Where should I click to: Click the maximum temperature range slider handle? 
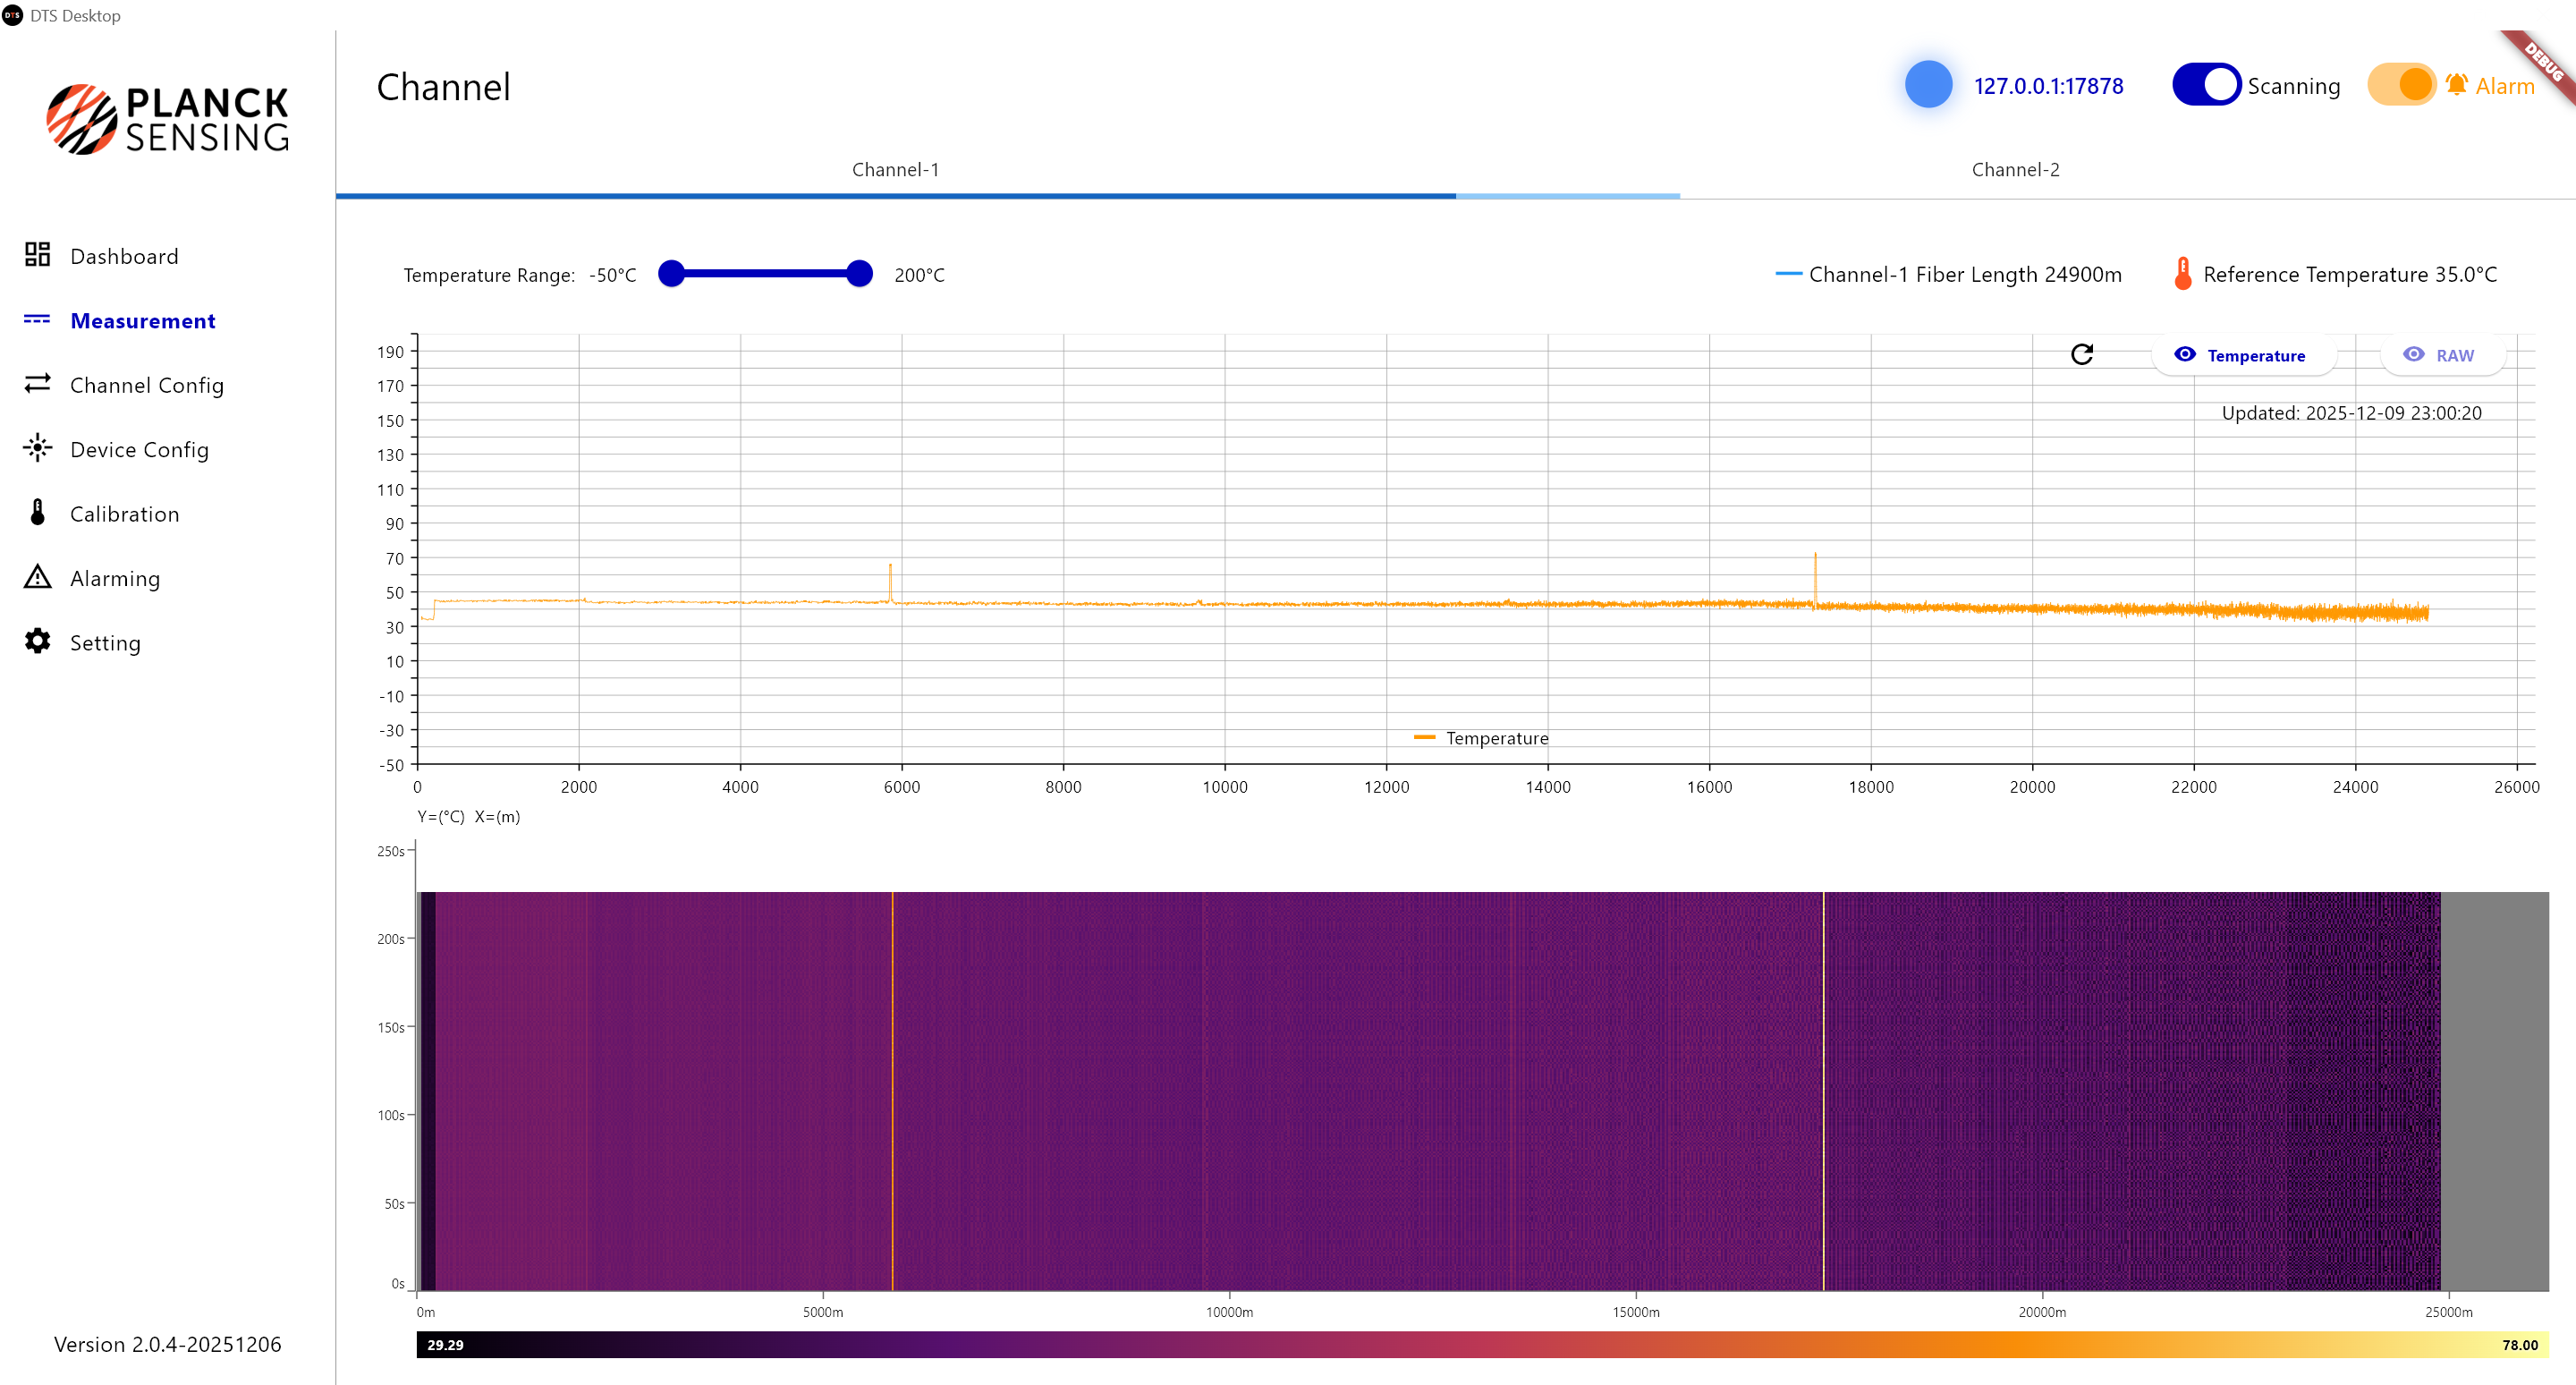point(859,274)
